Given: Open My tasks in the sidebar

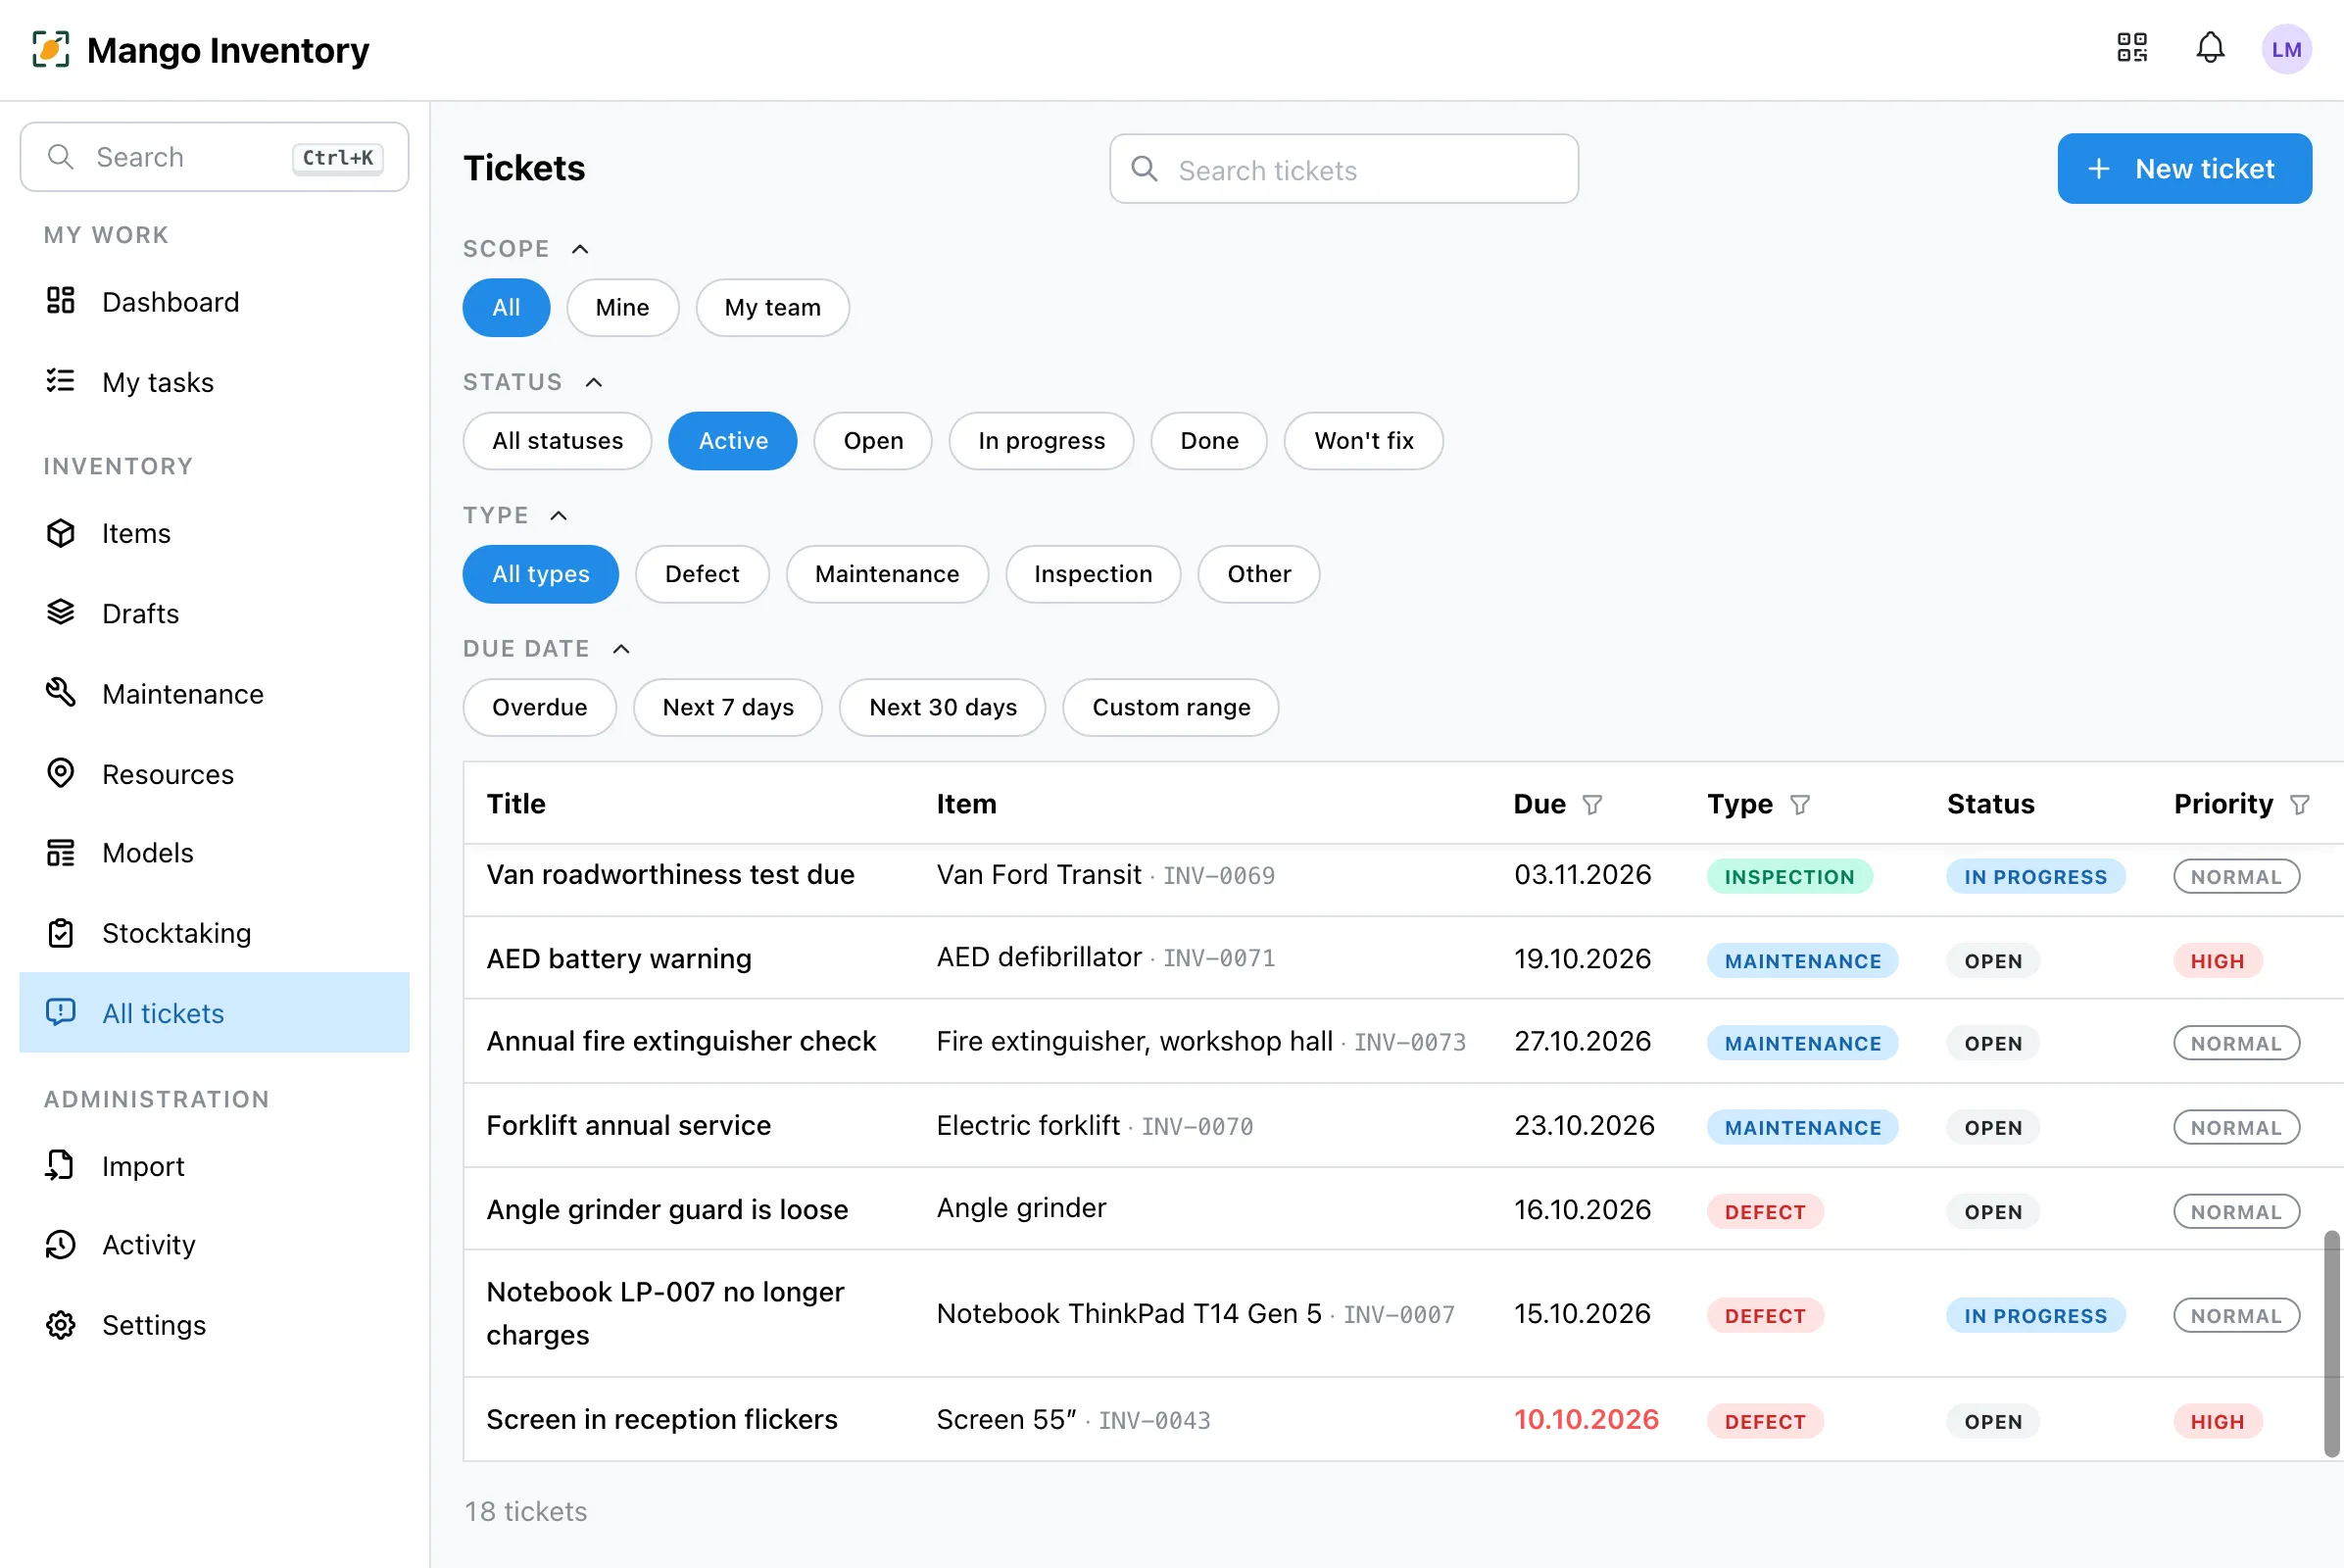Looking at the screenshot, I should pyautogui.click(x=214, y=382).
